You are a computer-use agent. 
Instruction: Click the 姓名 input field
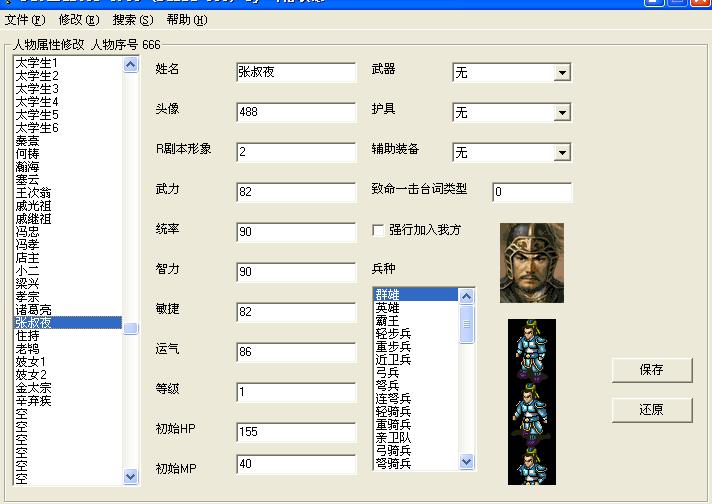[296, 72]
